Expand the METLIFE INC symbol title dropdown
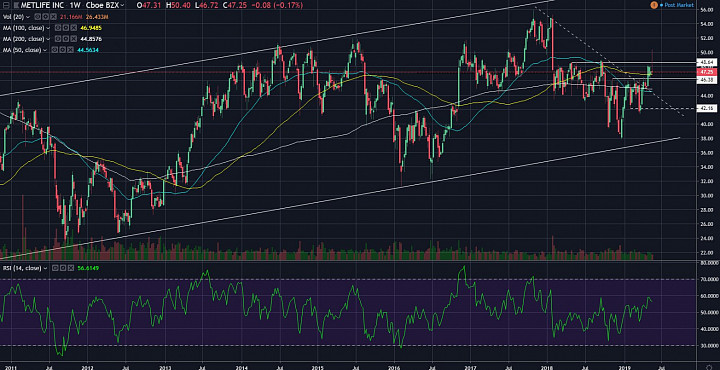 (x=122, y=5)
